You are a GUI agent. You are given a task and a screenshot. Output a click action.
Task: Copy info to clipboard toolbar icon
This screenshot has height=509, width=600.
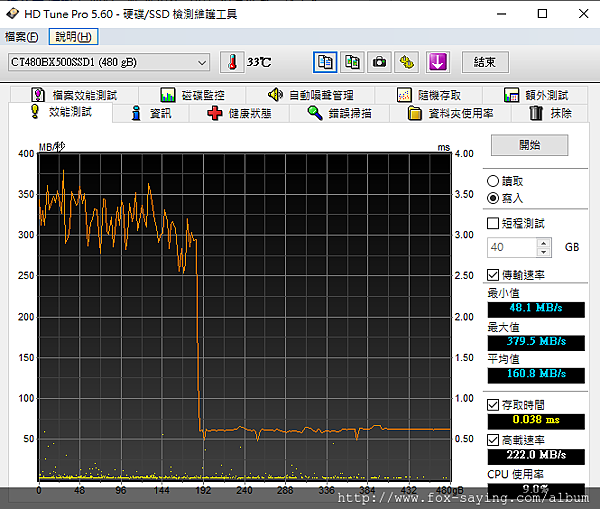click(x=325, y=62)
